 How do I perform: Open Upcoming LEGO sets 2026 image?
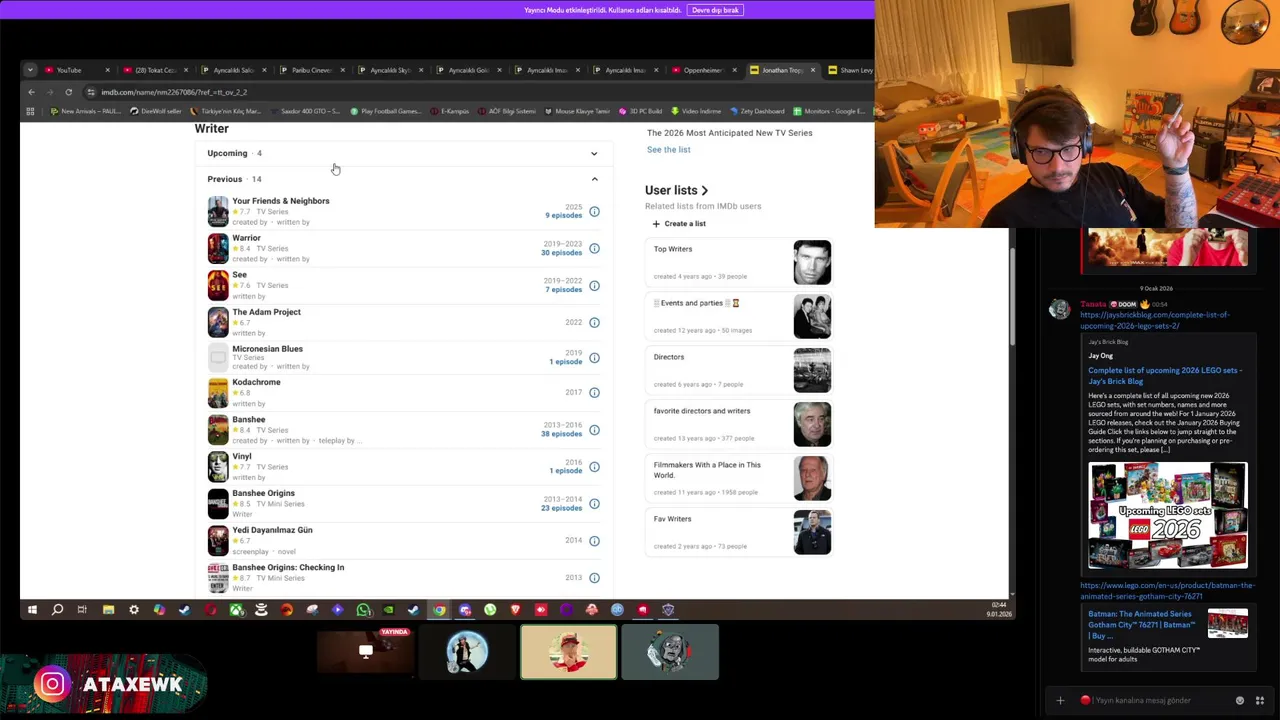(1168, 515)
